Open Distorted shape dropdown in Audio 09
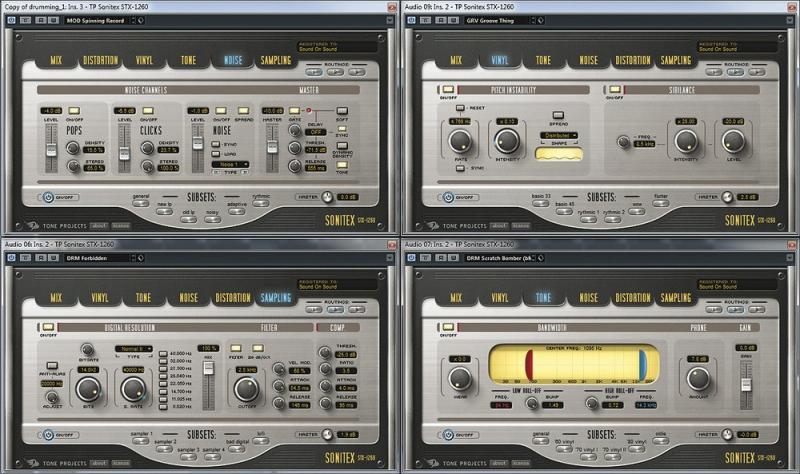The image size is (800, 474). tap(559, 135)
